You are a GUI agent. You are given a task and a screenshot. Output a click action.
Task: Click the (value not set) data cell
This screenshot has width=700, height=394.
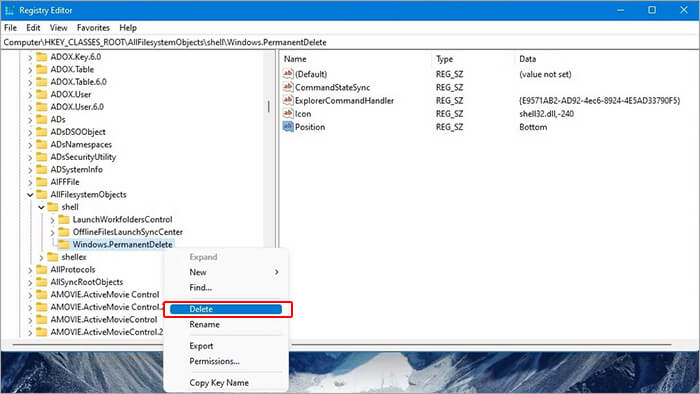pyautogui.click(x=545, y=74)
